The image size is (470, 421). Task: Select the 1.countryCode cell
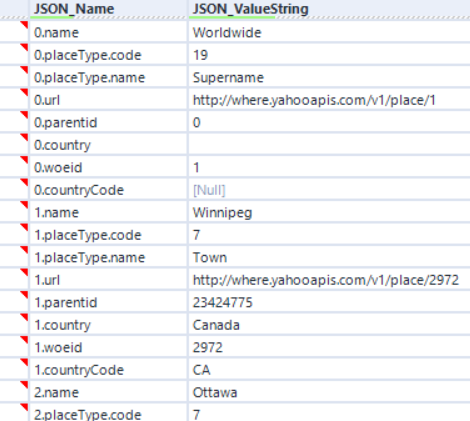point(108,370)
